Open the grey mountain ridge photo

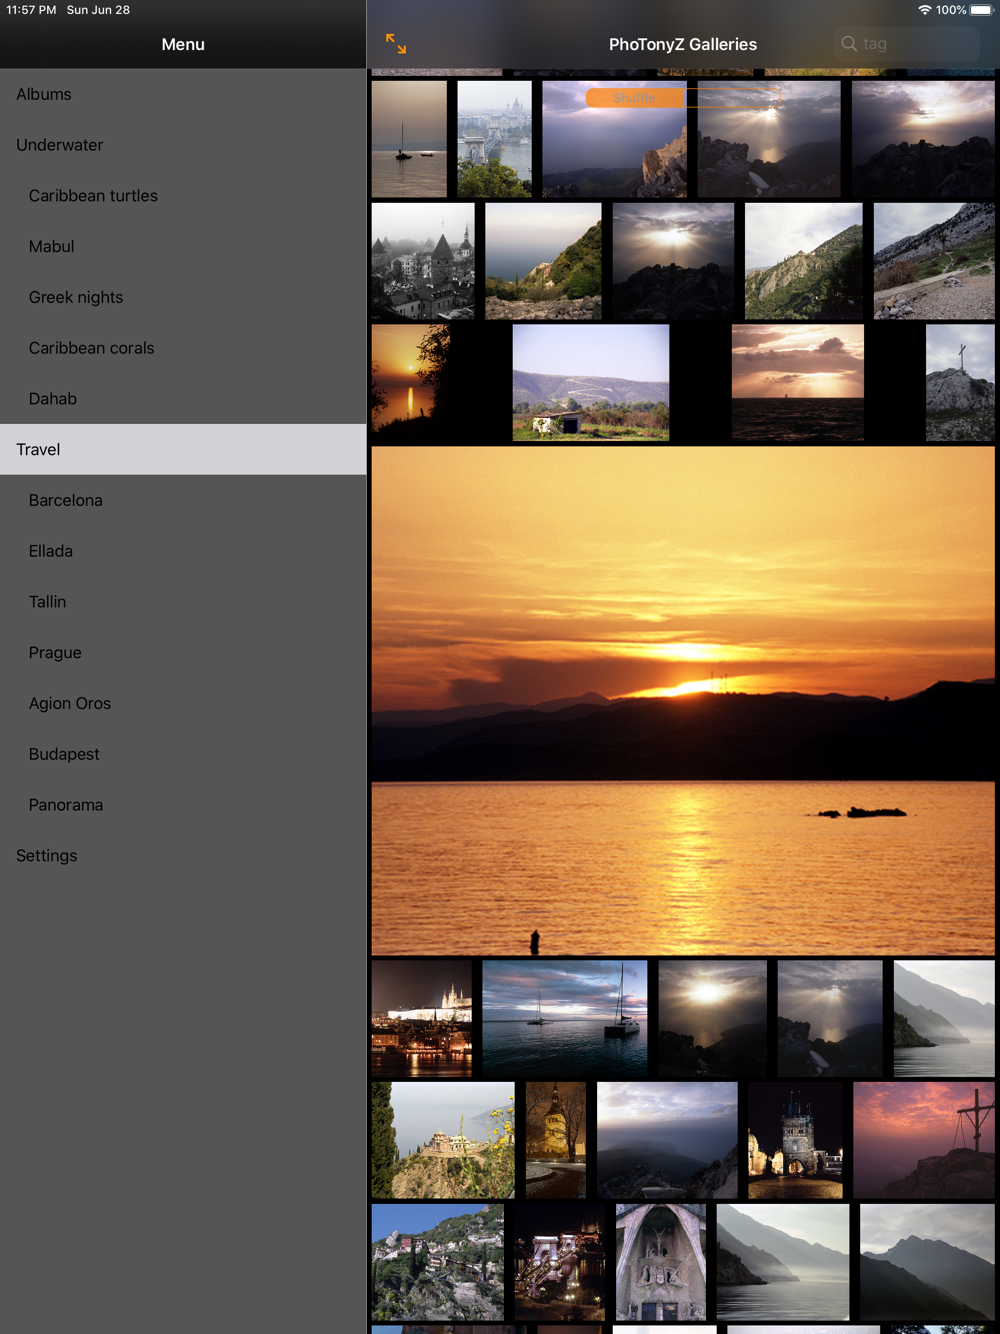[x=927, y=1262]
